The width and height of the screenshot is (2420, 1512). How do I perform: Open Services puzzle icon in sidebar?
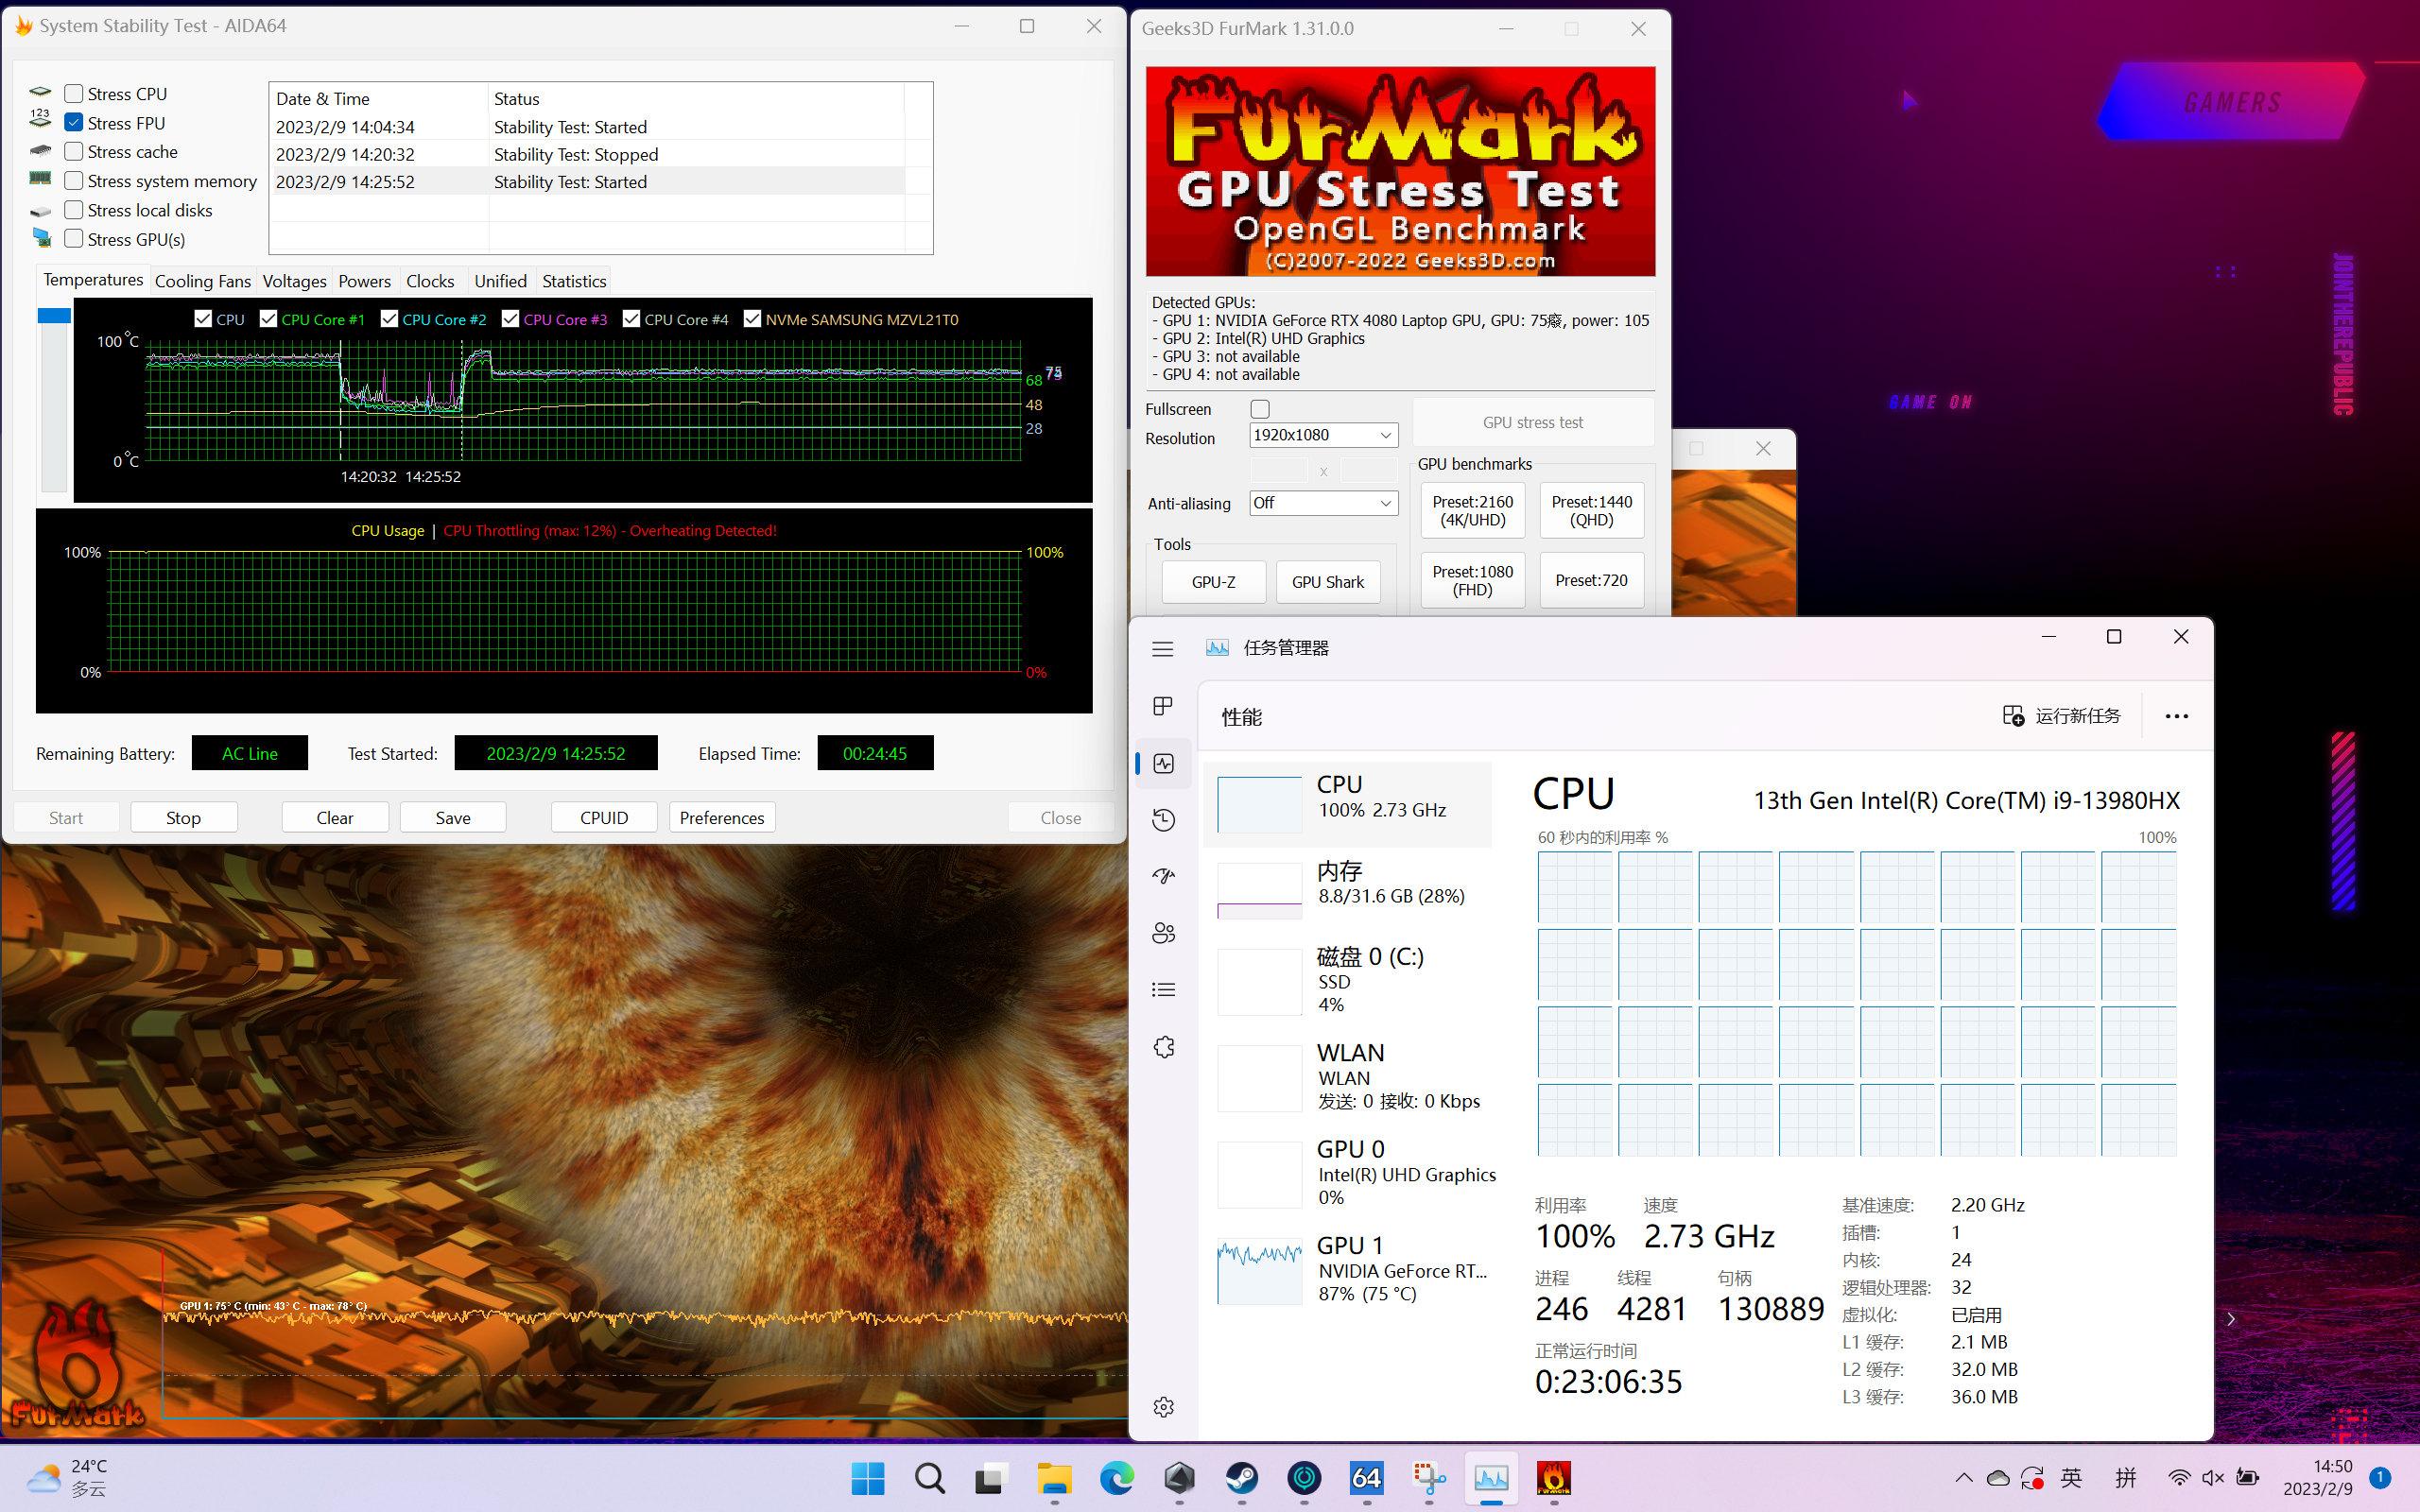point(1162,1047)
